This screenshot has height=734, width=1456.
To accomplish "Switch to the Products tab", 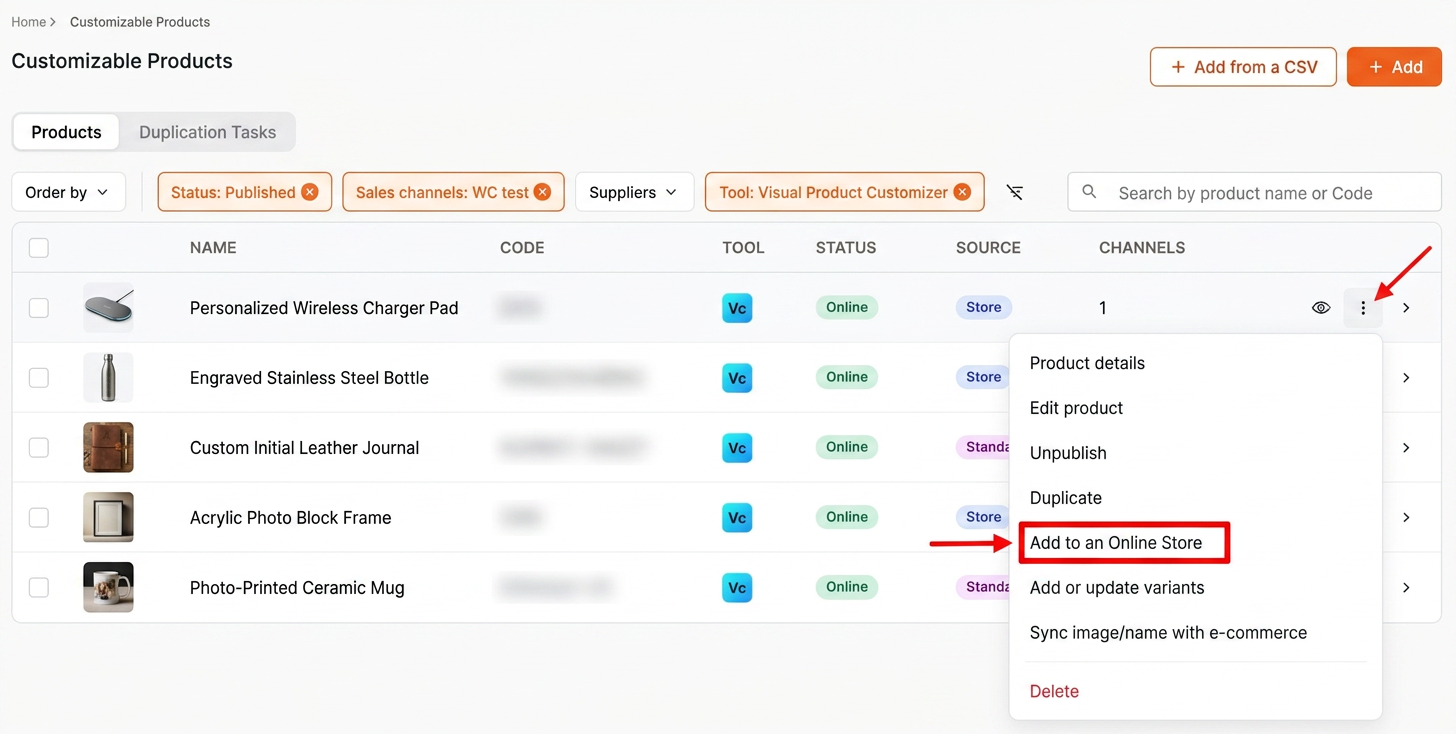I will click(x=66, y=132).
